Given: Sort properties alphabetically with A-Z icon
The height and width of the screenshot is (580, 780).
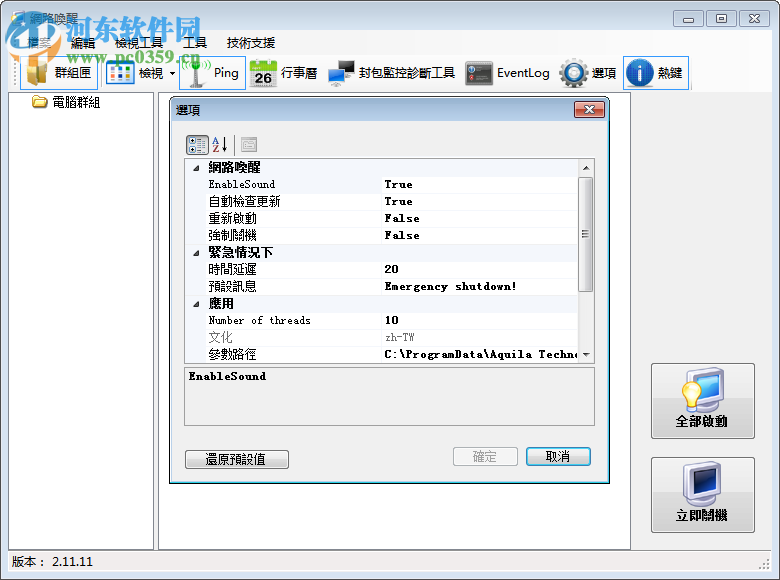Looking at the screenshot, I should (x=220, y=145).
